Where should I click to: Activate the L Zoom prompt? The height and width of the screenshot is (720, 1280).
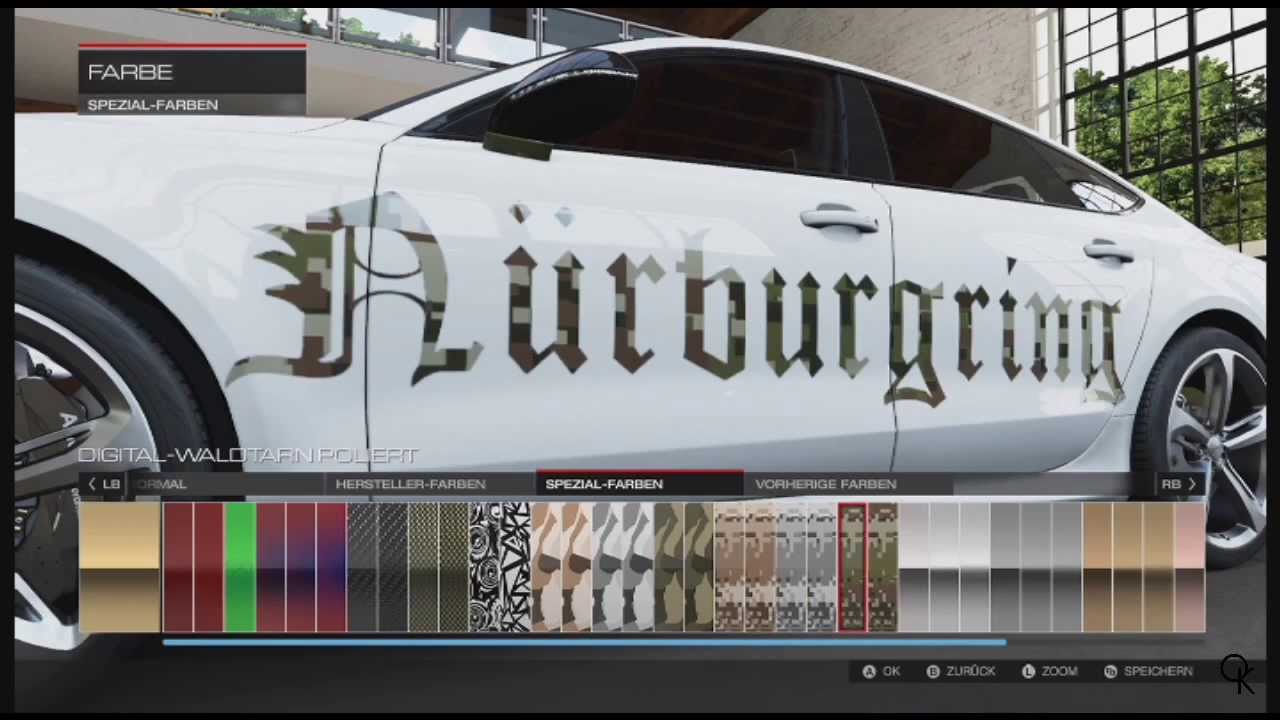pos(1049,671)
